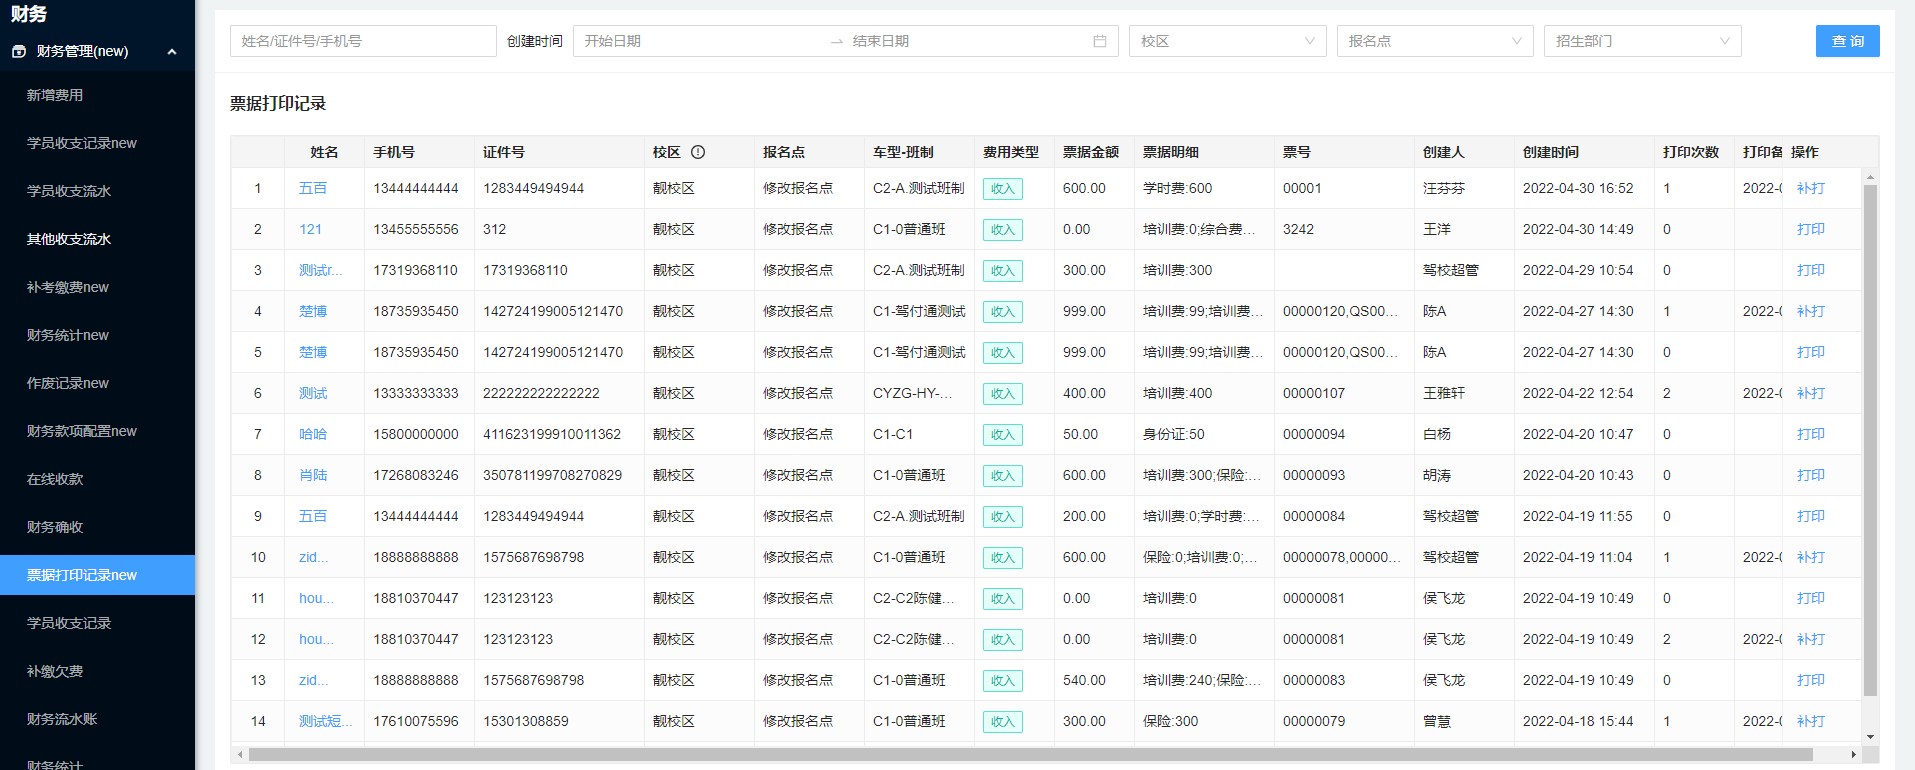Open the 校区 dropdown filter
This screenshot has width=1915, height=770.
tap(1227, 41)
